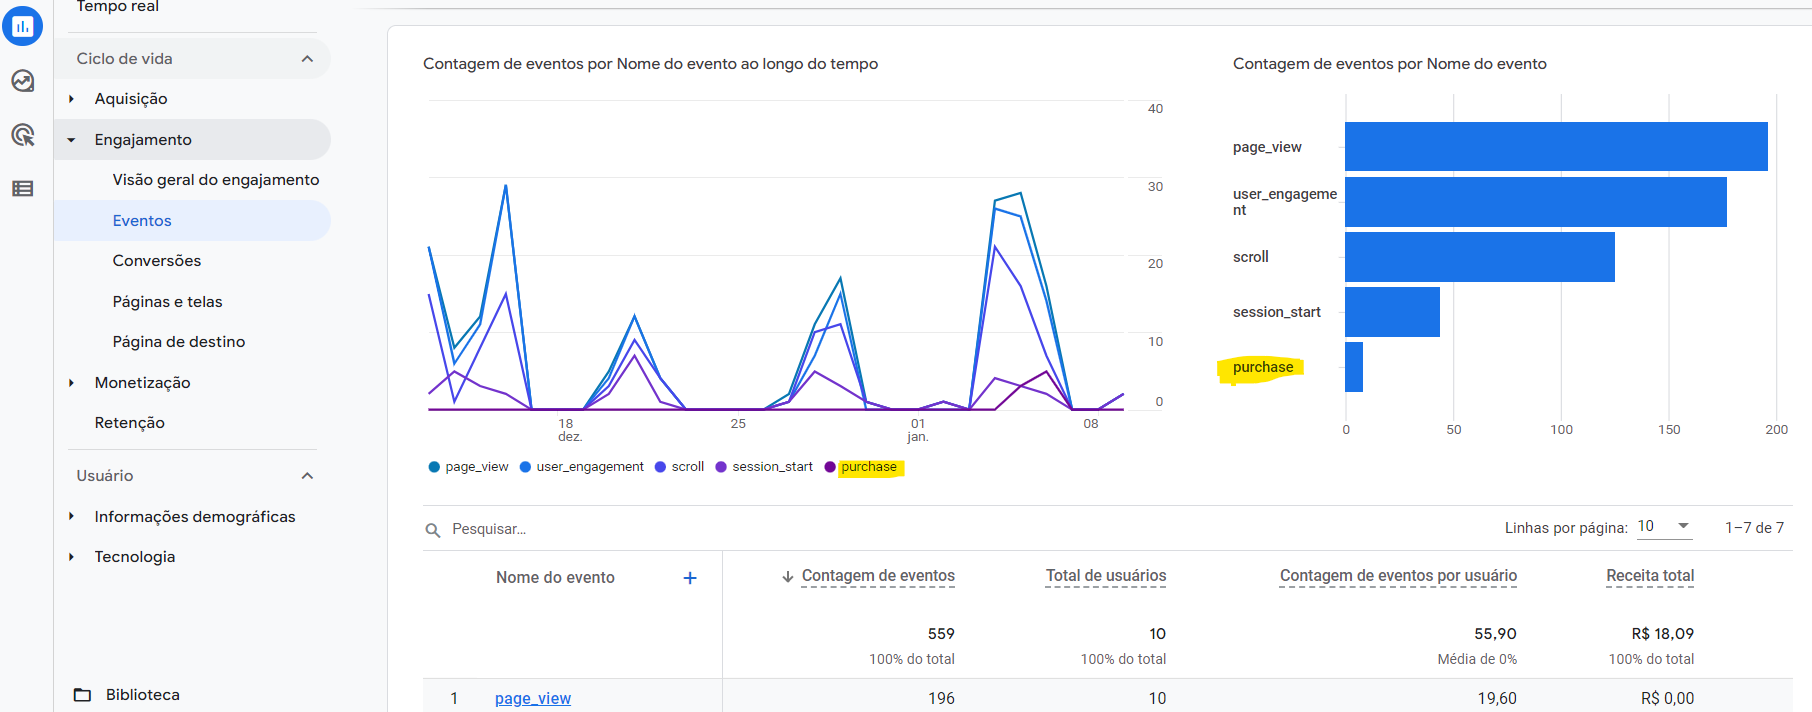
Task: Click the page_view bar in chart
Action: 1556,147
